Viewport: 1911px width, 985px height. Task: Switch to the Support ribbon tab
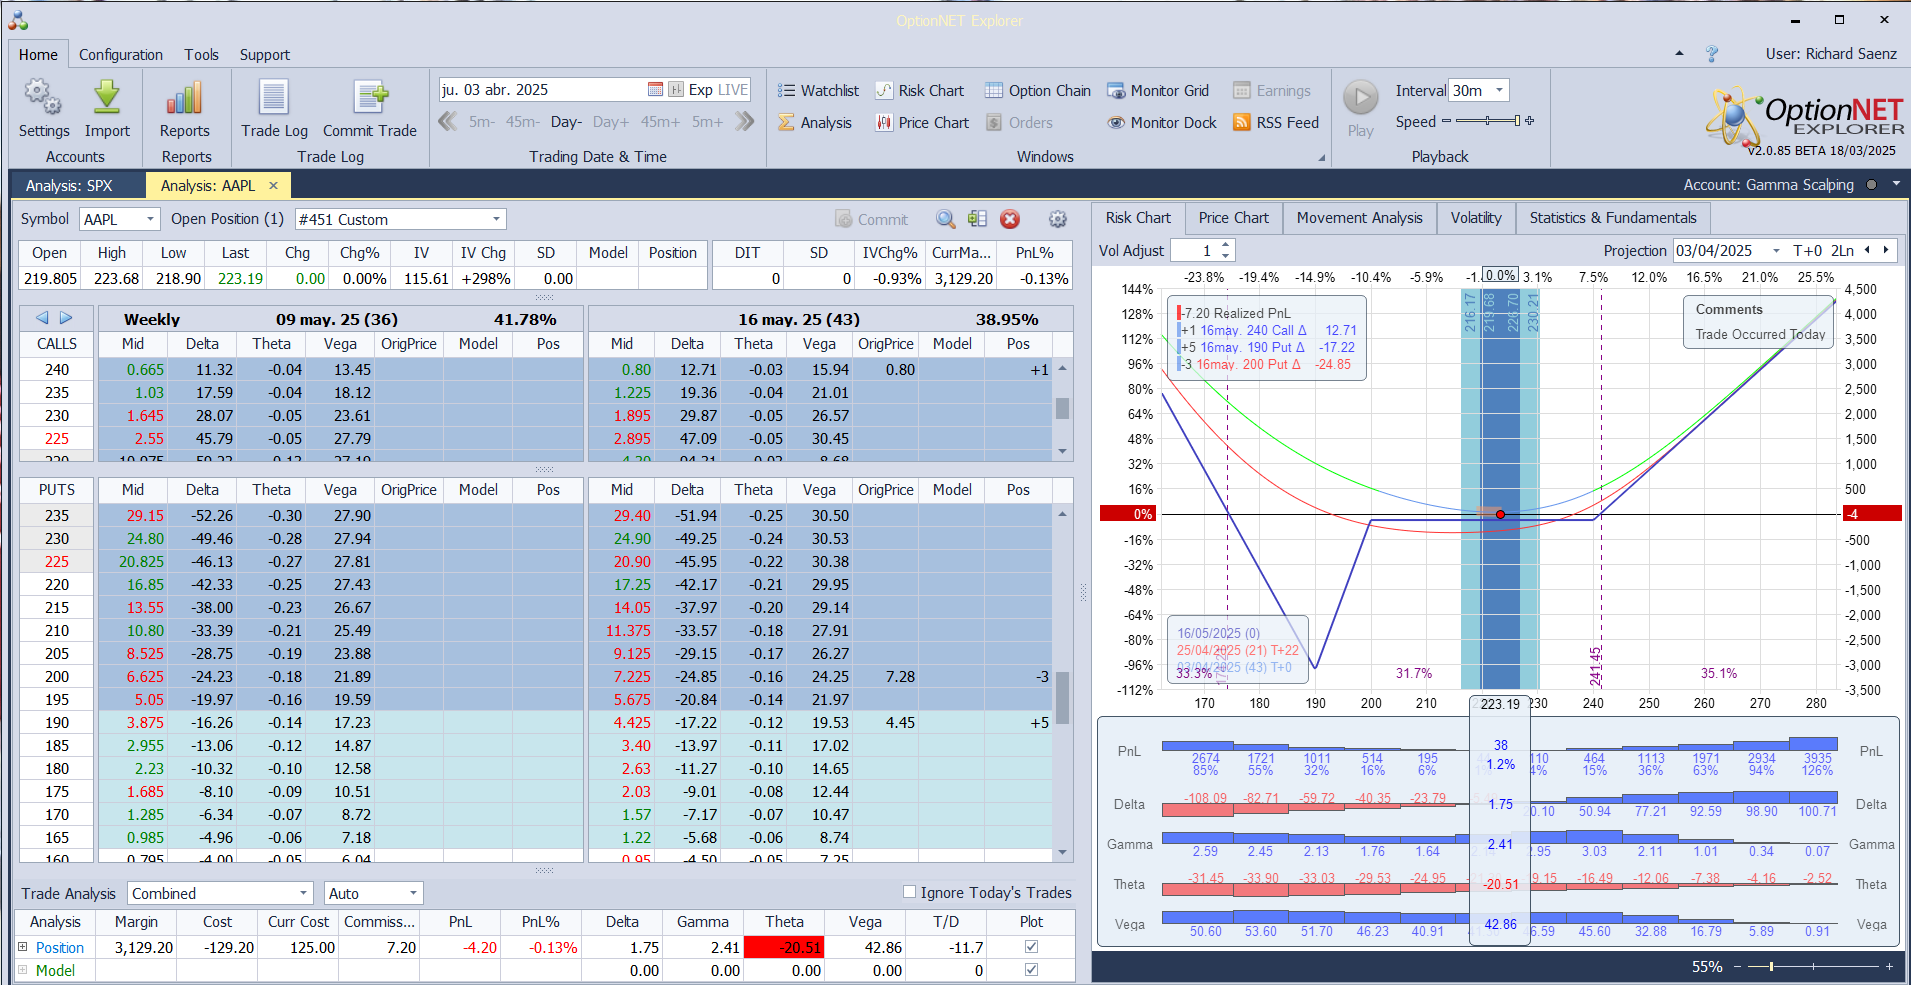pos(264,55)
